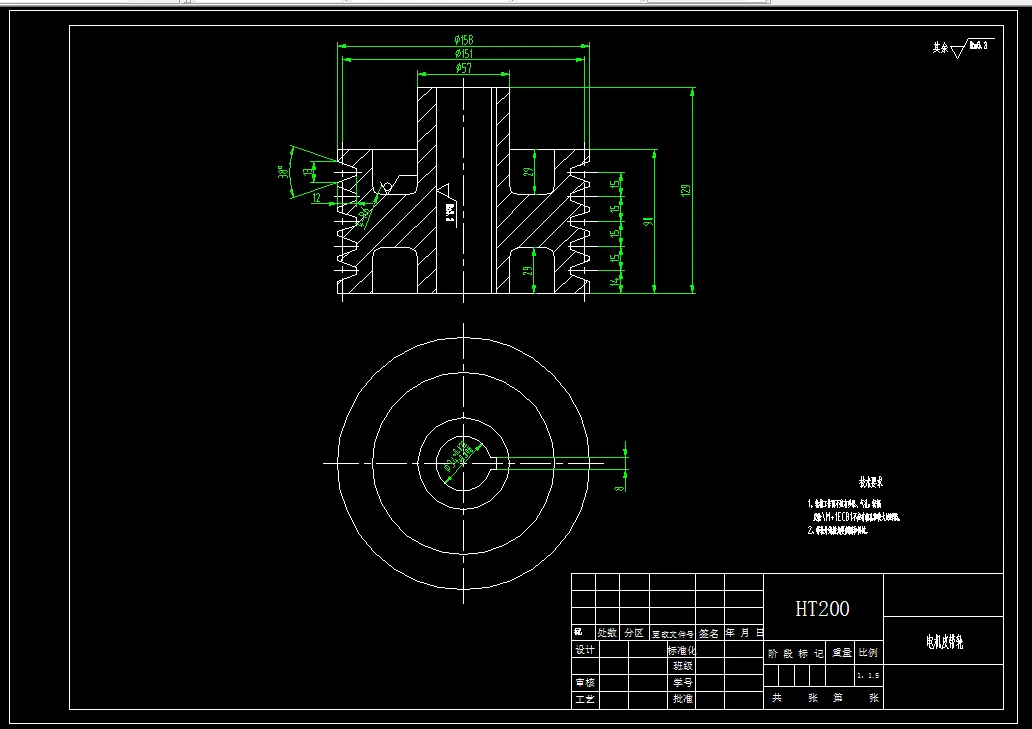Click the 技术要求 heading text

point(871,482)
